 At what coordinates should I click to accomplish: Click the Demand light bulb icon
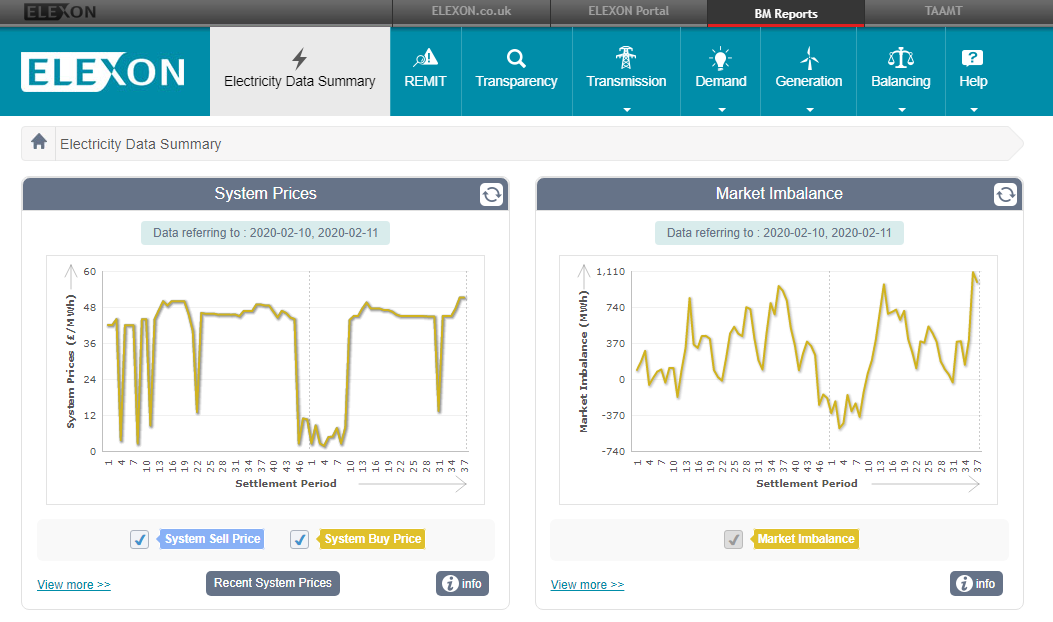click(721, 58)
